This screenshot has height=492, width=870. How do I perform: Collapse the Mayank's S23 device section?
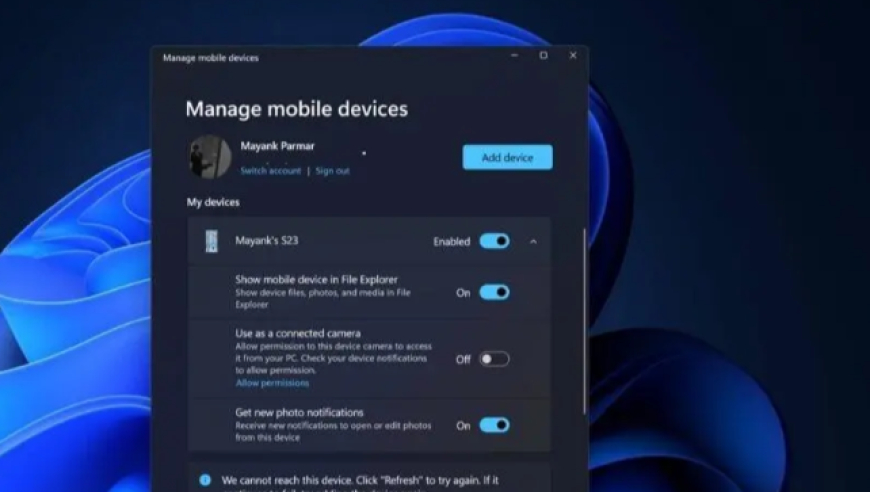coord(533,241)
